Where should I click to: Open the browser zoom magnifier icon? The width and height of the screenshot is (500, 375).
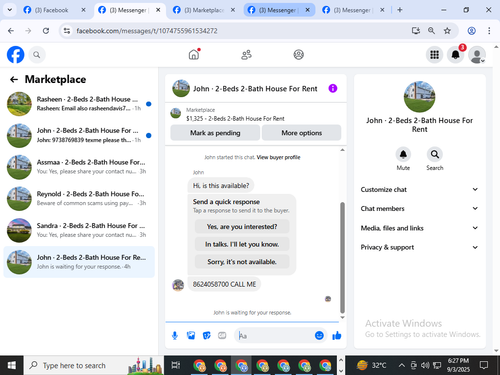pos(431,31)
